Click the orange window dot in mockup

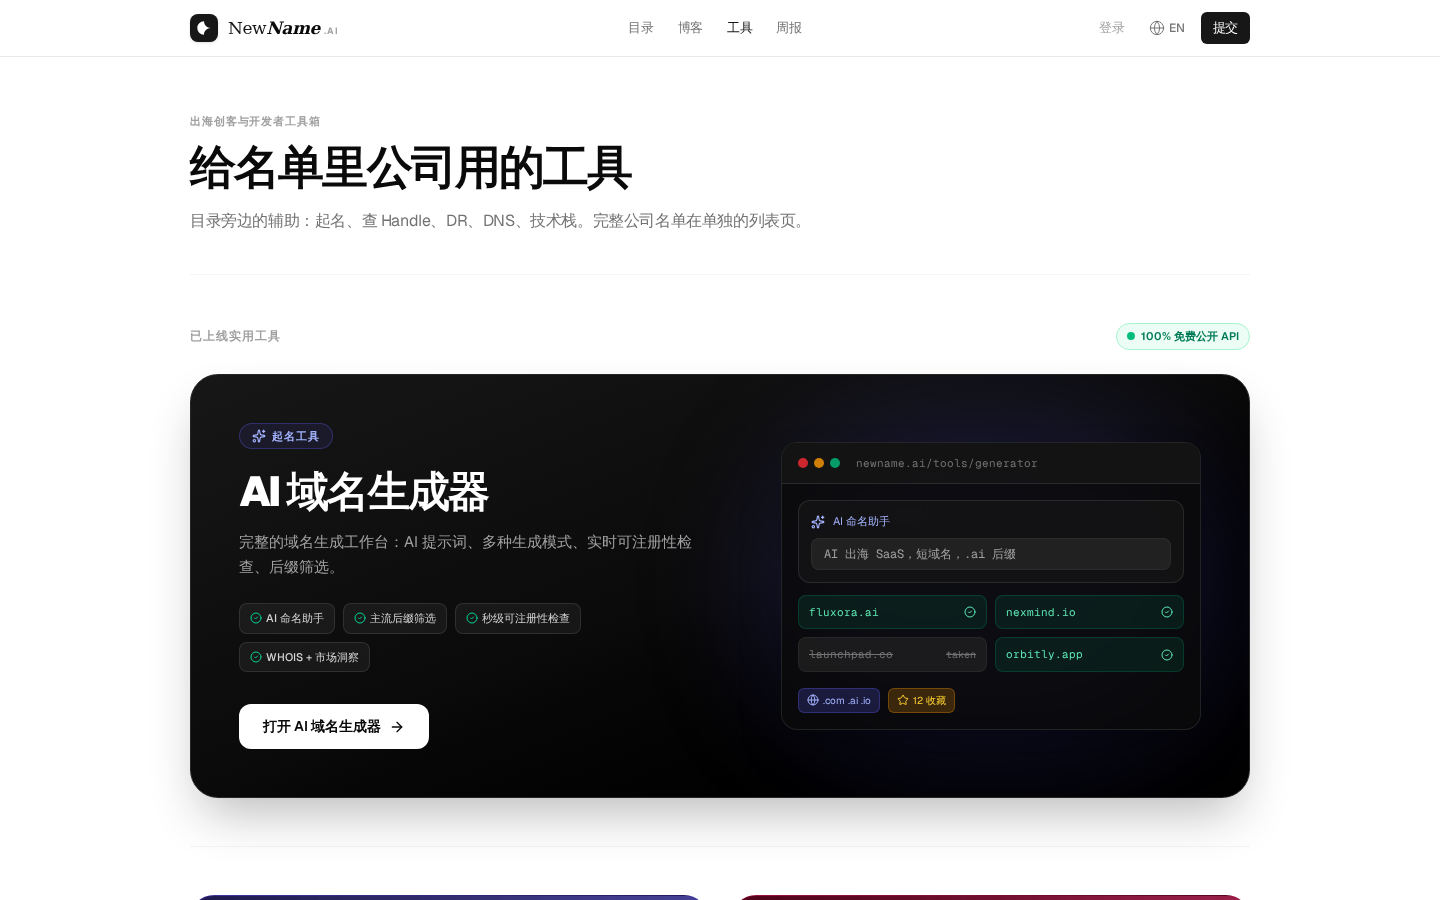pos(819,463)
